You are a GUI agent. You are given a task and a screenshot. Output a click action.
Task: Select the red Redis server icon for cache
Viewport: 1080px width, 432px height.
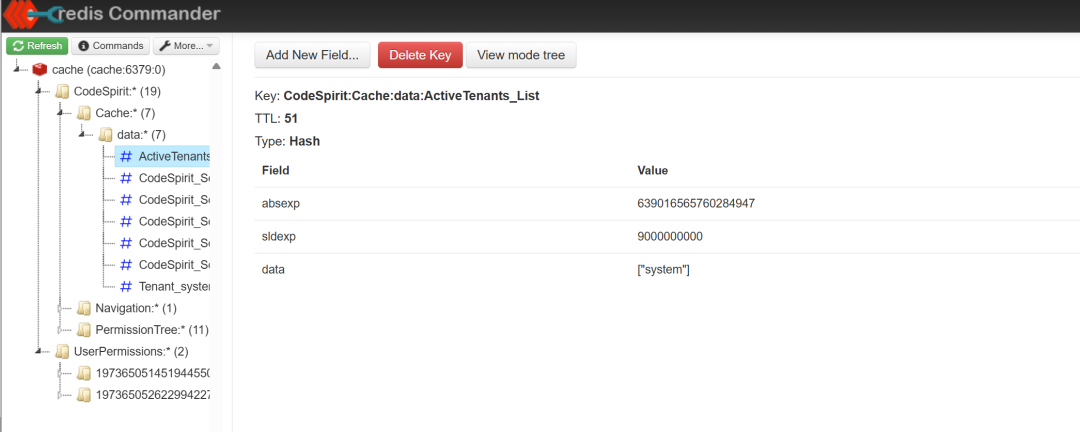pyautogui.click(x=39, y=70)
